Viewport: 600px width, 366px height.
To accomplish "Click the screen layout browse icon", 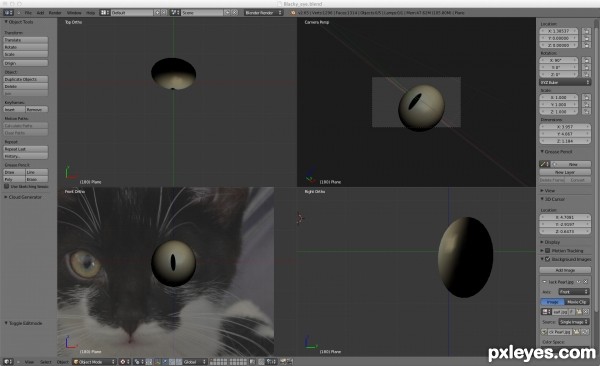I will click(104, 13).
